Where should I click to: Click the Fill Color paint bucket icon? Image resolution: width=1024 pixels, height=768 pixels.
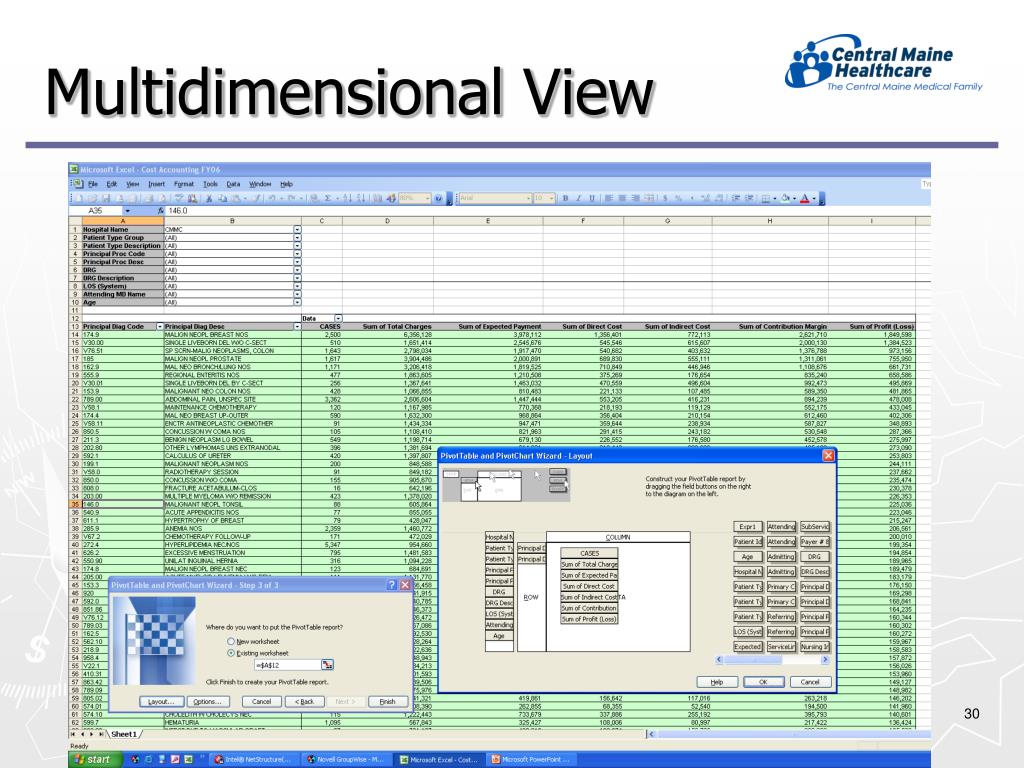click(786, 198)
